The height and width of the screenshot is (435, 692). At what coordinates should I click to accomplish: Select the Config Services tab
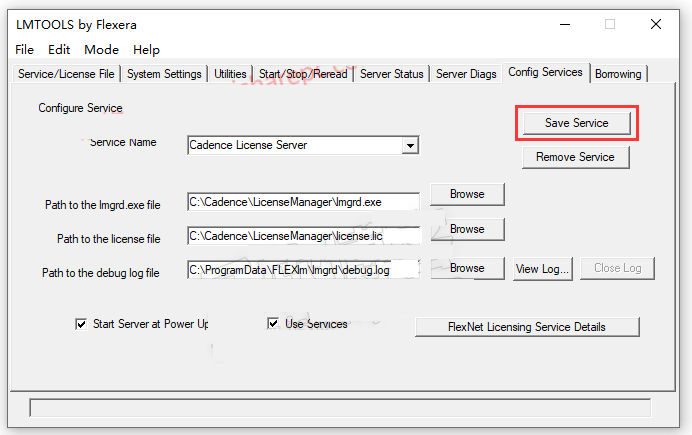click(x=545, y=72)
